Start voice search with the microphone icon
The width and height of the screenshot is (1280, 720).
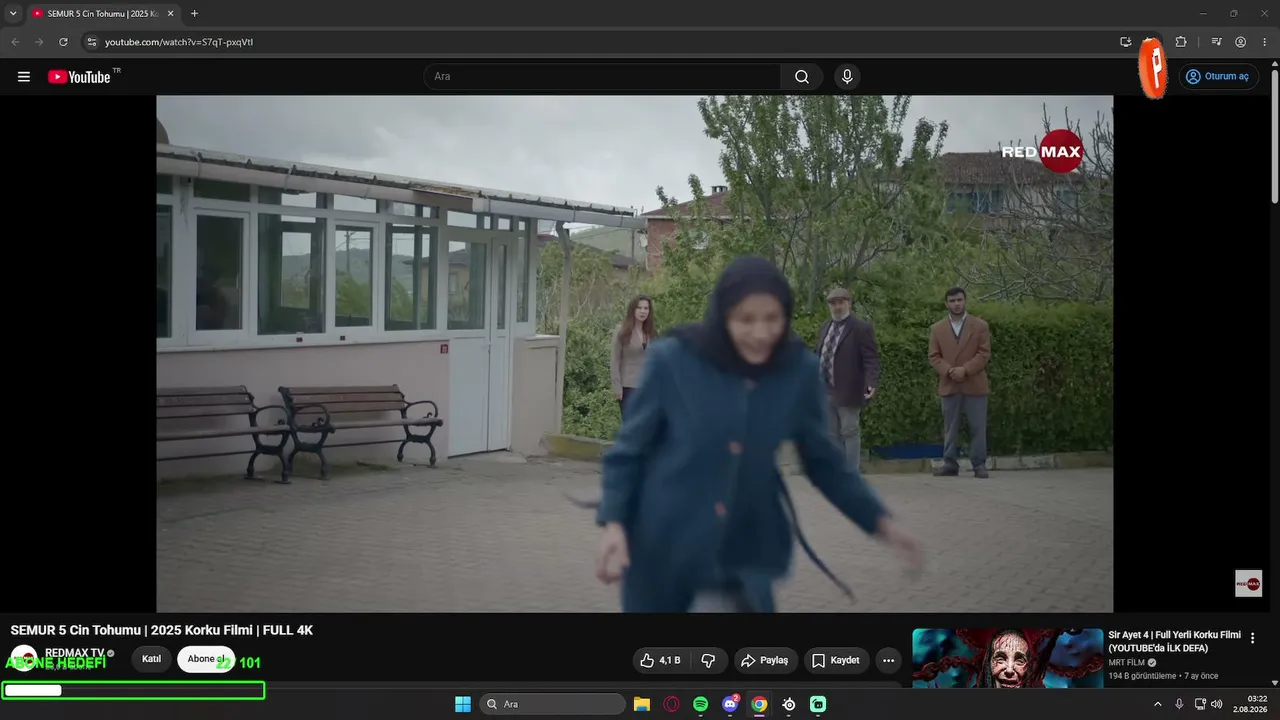[x=847, y=77]
